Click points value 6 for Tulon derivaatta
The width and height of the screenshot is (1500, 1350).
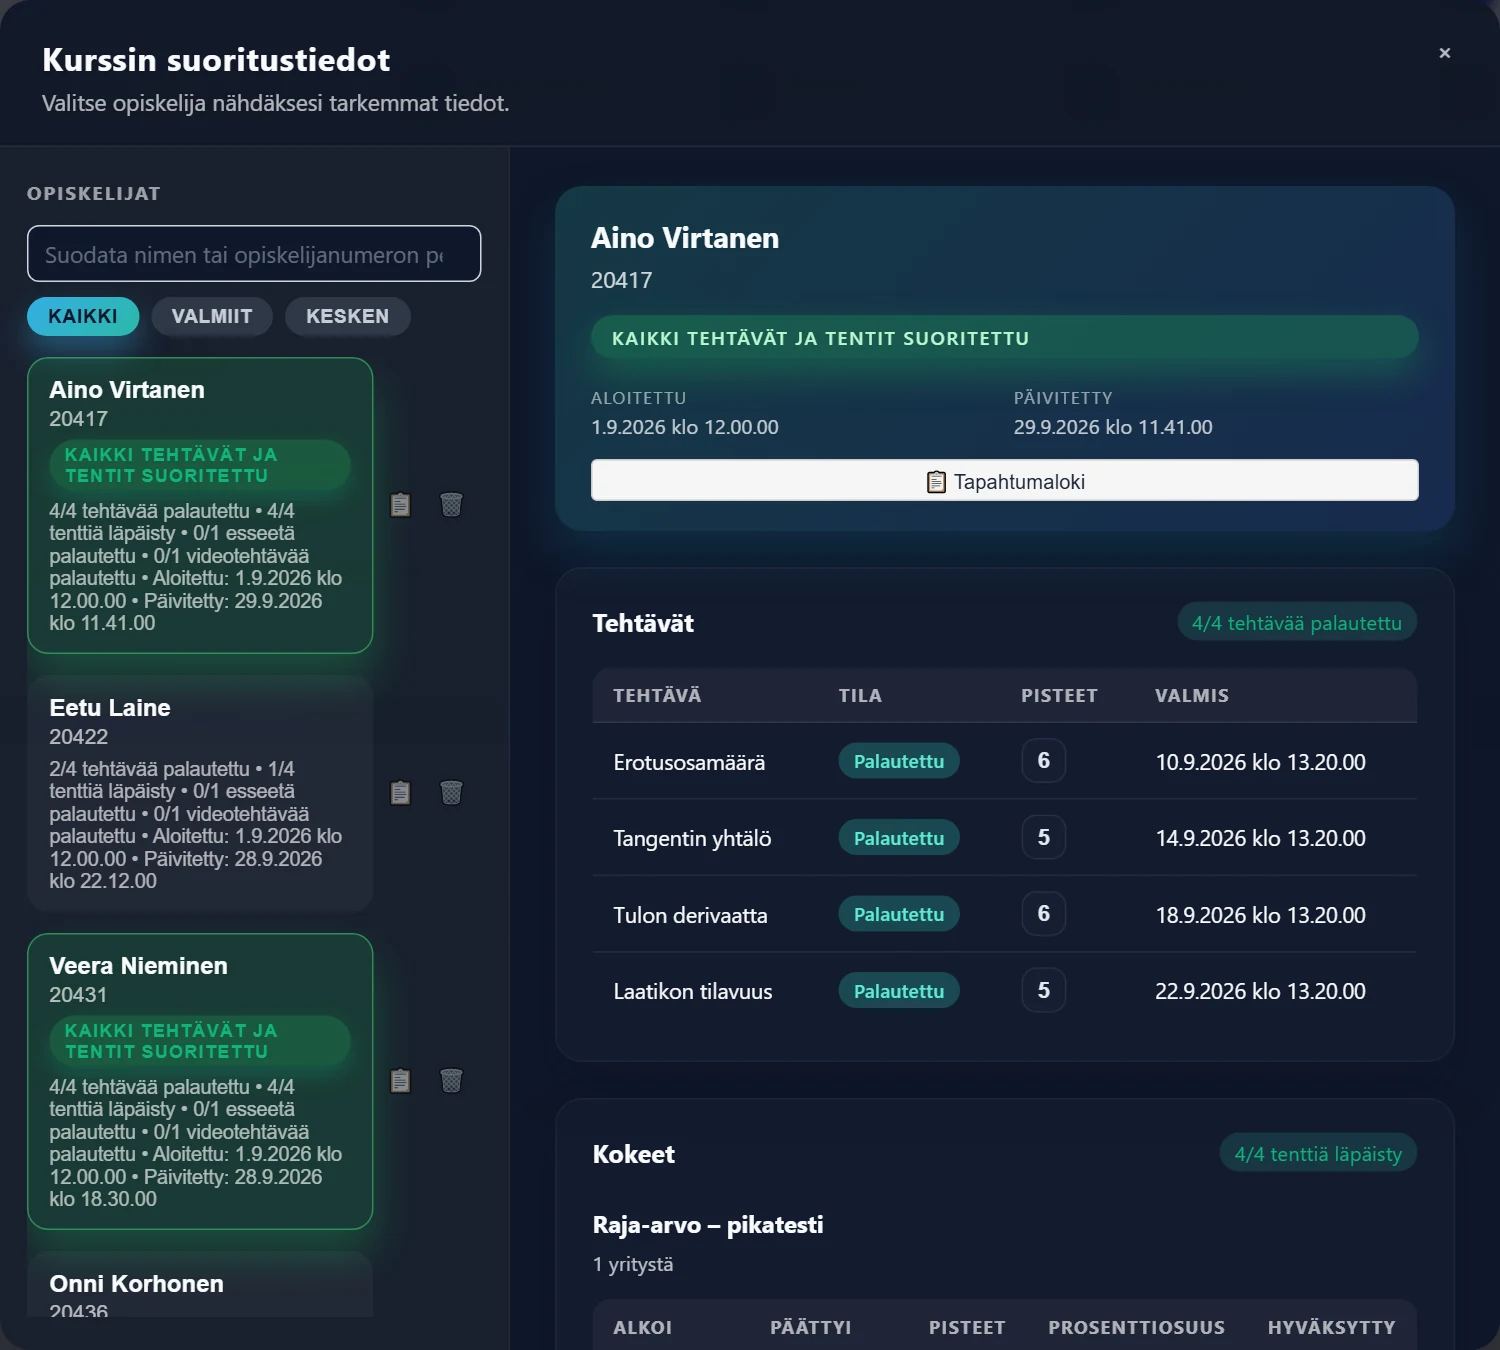(1044, 914)
